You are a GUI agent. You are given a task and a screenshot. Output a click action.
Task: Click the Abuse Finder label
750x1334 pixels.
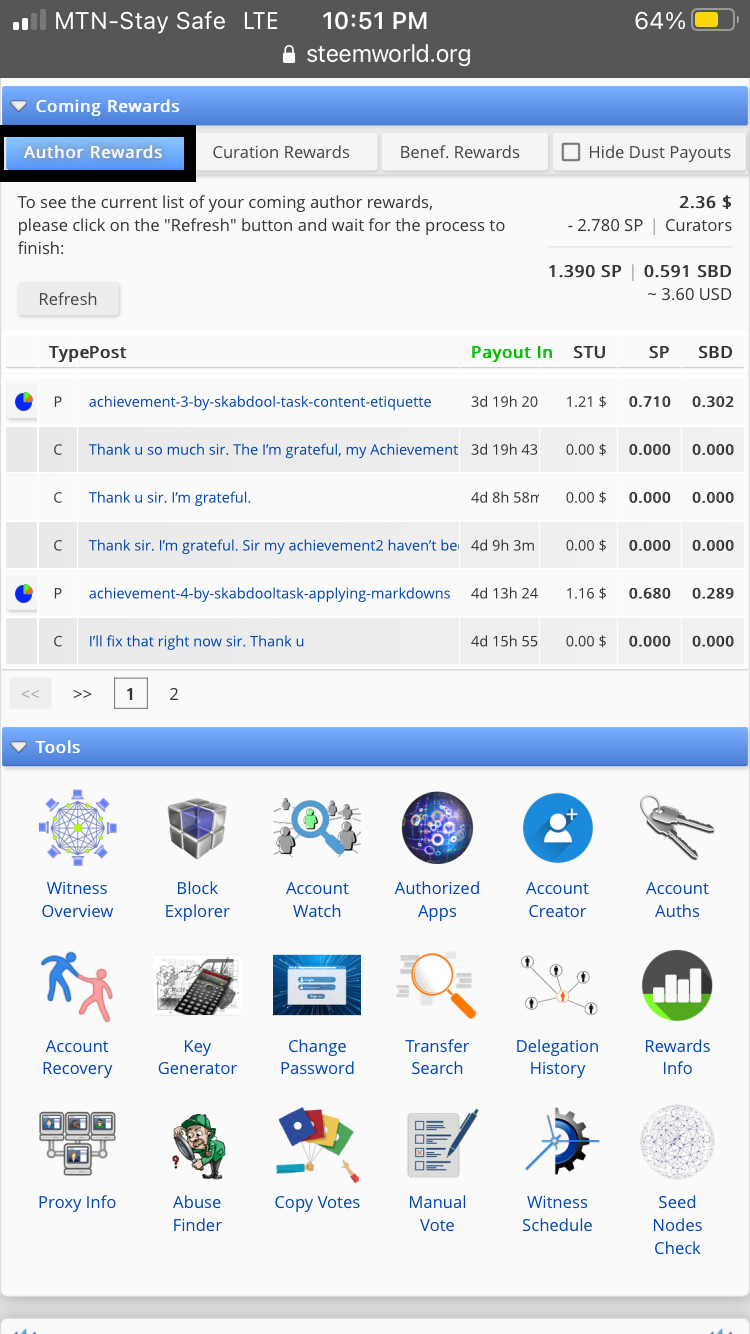(x=197, y=1214)
